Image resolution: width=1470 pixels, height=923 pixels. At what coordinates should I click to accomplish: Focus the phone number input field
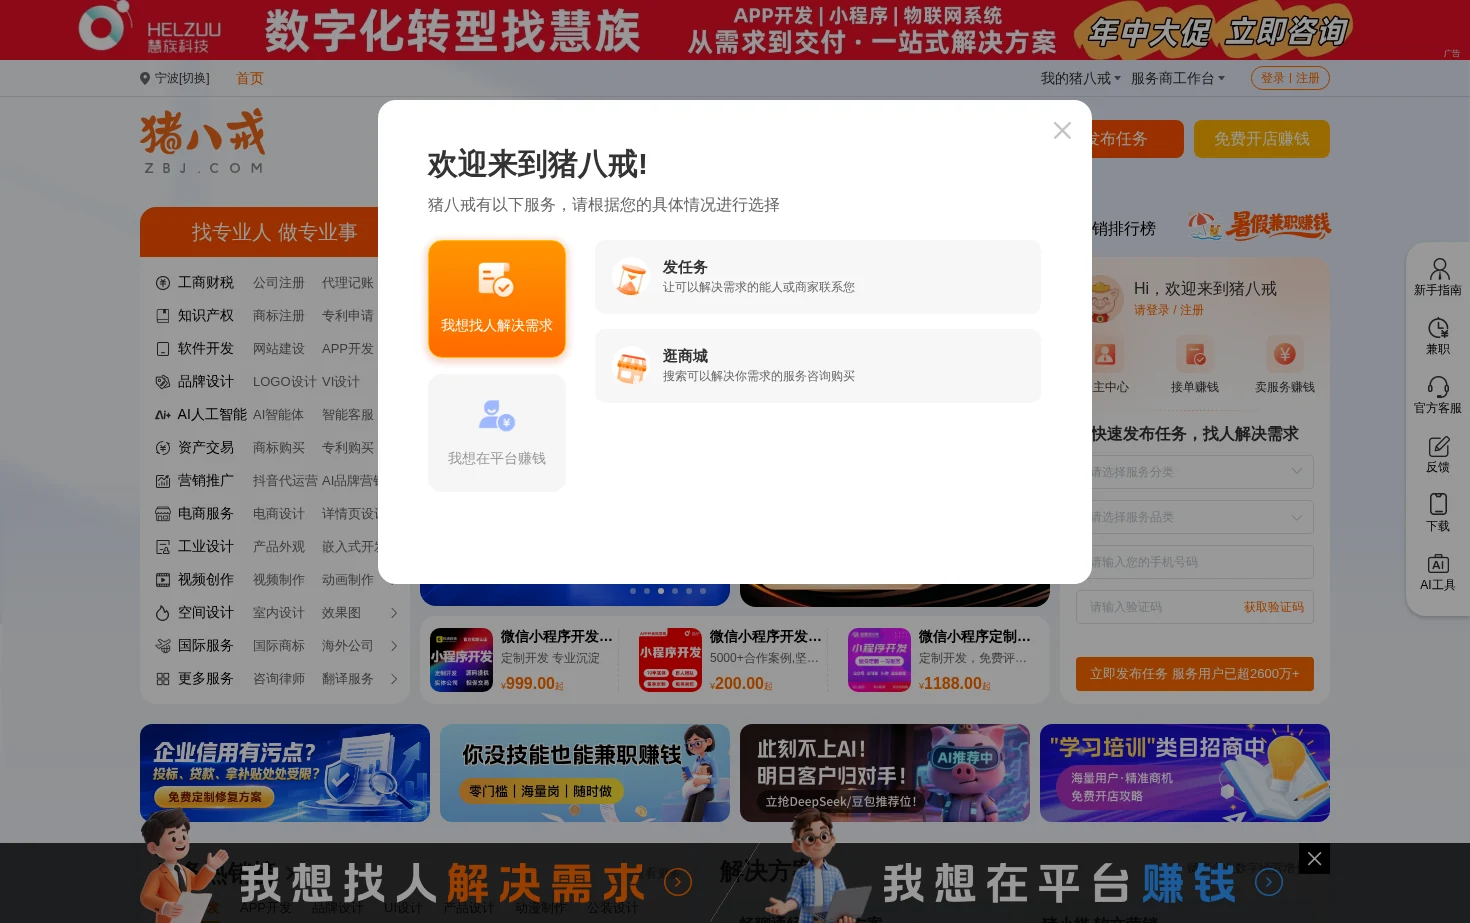tap(1195, 562)
